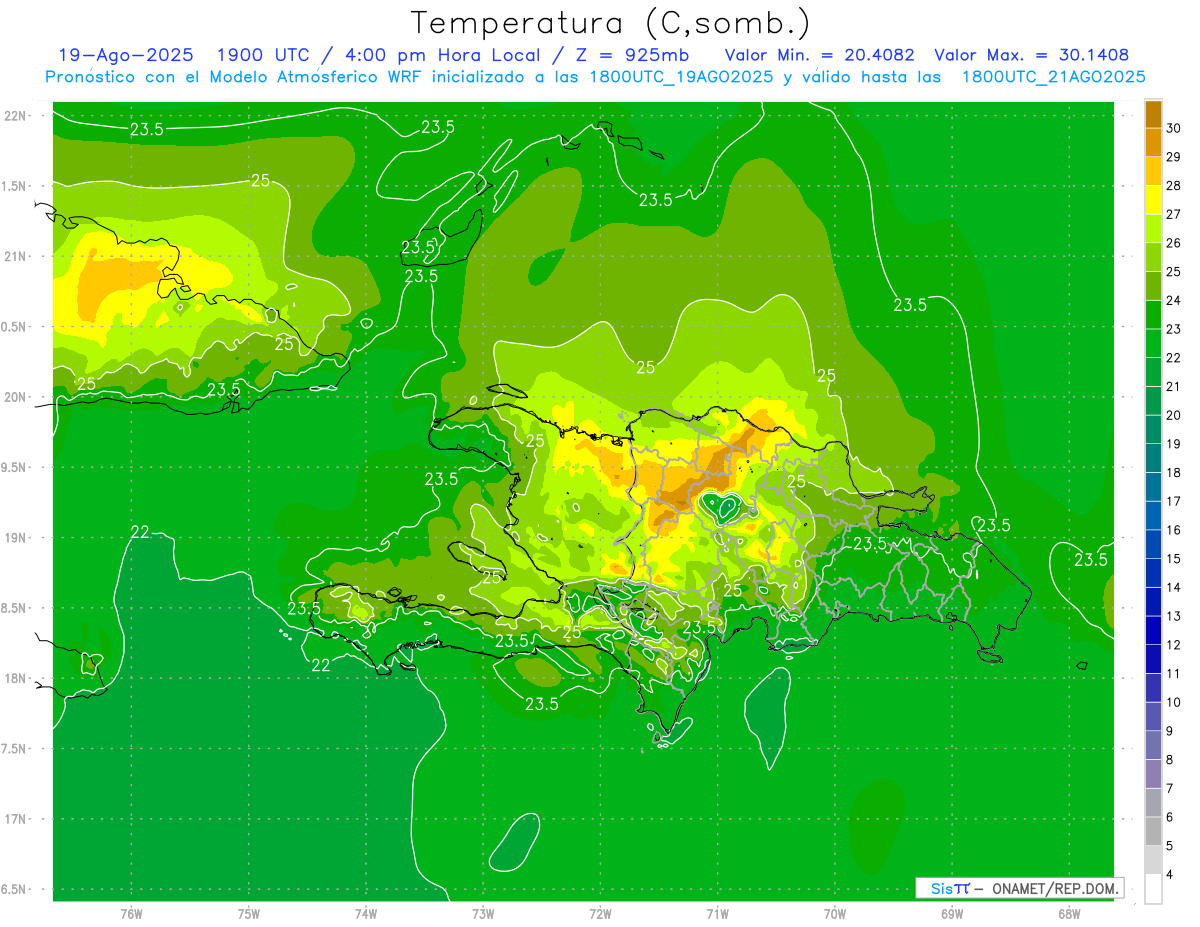Viewport: 1200px width, 927px height.
Task: Click the longitude axis label 76W
Action: click(x=131, y=913)
